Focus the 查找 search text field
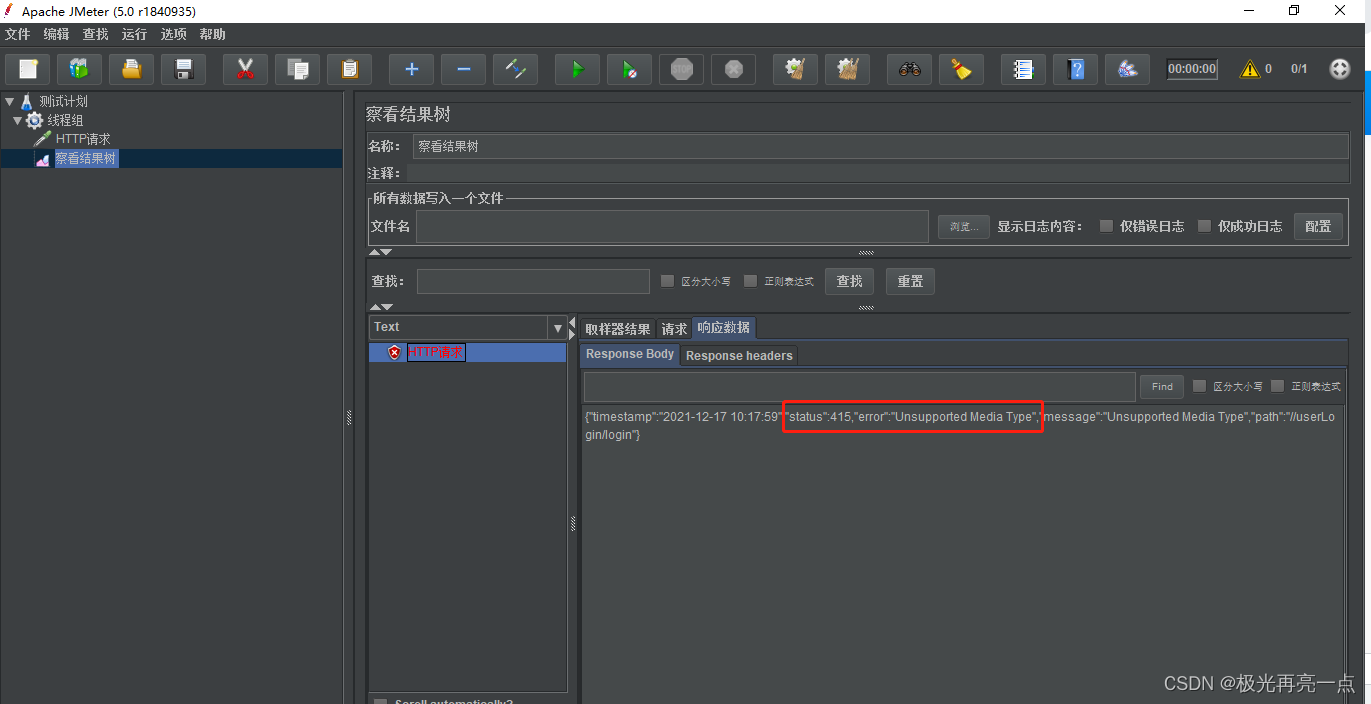 coord(533,281)
